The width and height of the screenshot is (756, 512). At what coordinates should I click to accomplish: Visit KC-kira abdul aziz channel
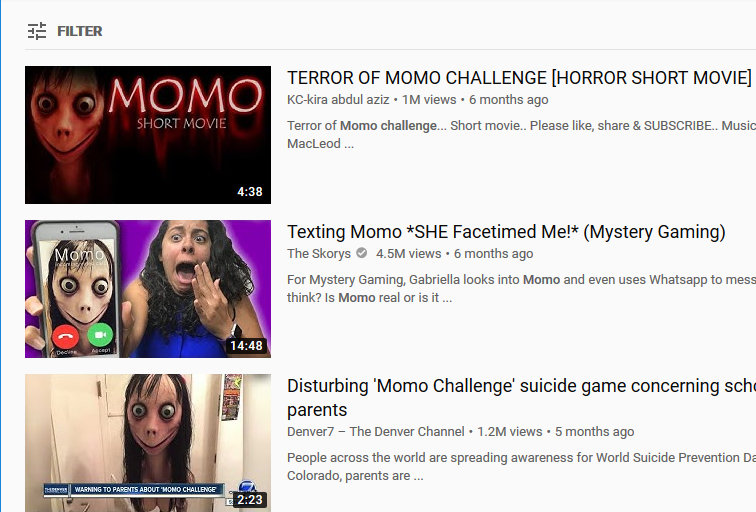(x=338, y=100)
